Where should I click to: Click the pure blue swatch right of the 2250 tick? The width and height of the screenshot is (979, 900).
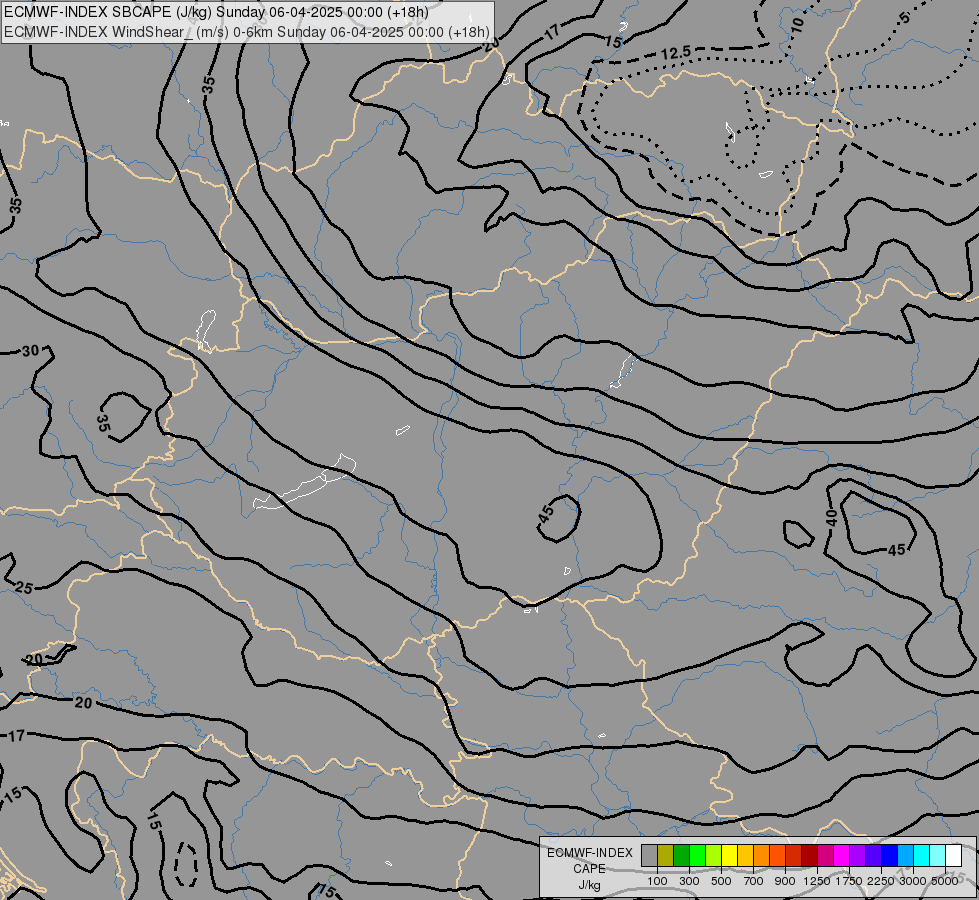point(890,856)
